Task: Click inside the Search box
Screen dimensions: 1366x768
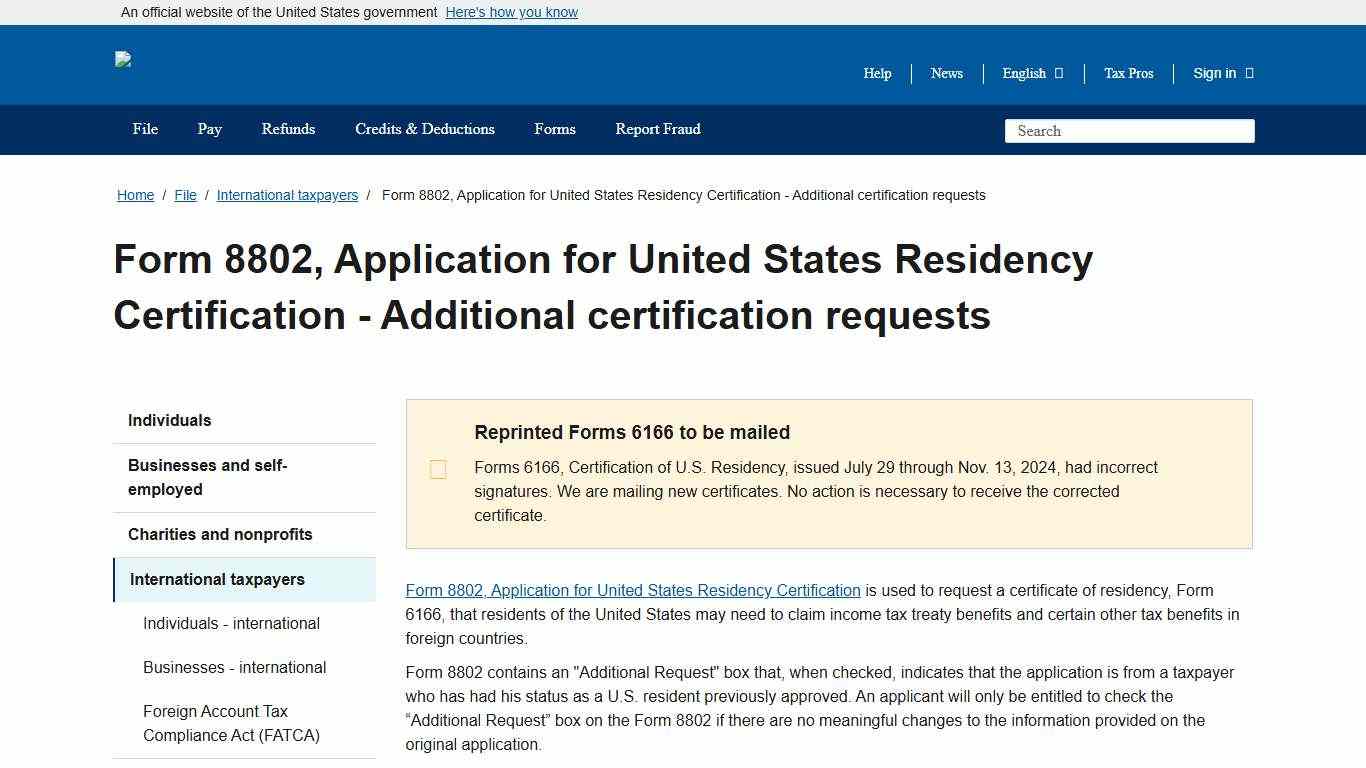Action: pyautogui.click(x=1129, y=130)
